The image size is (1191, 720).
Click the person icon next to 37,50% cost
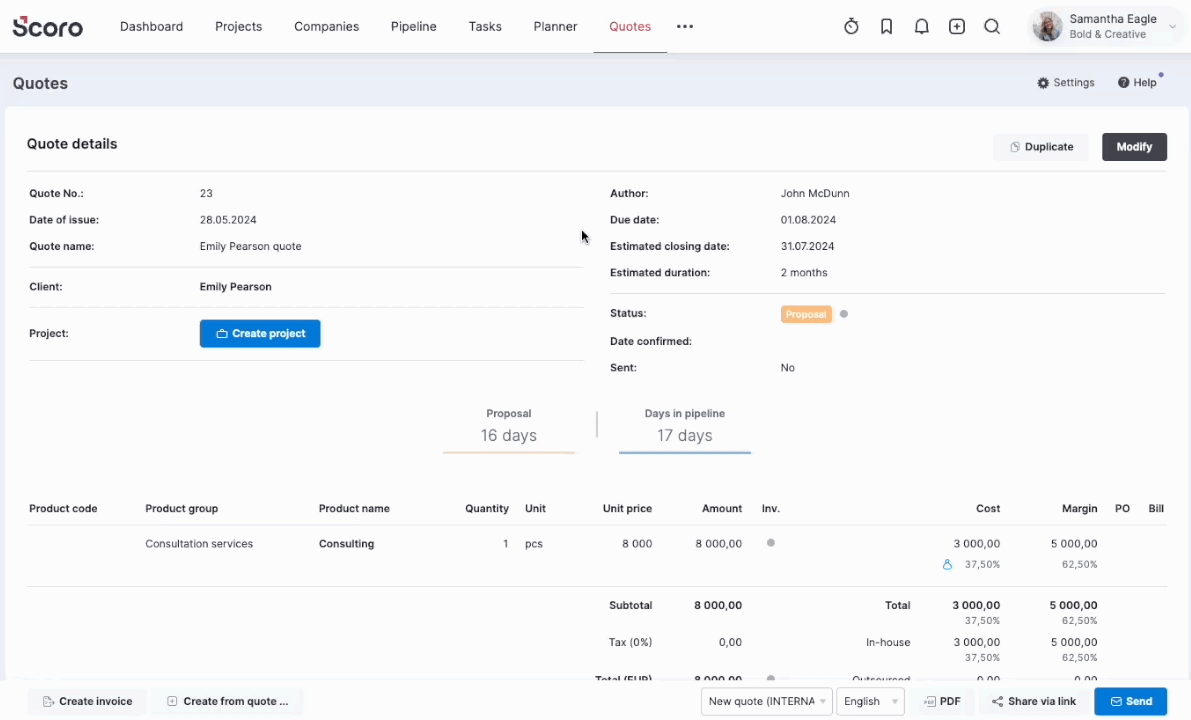(947, 564)
